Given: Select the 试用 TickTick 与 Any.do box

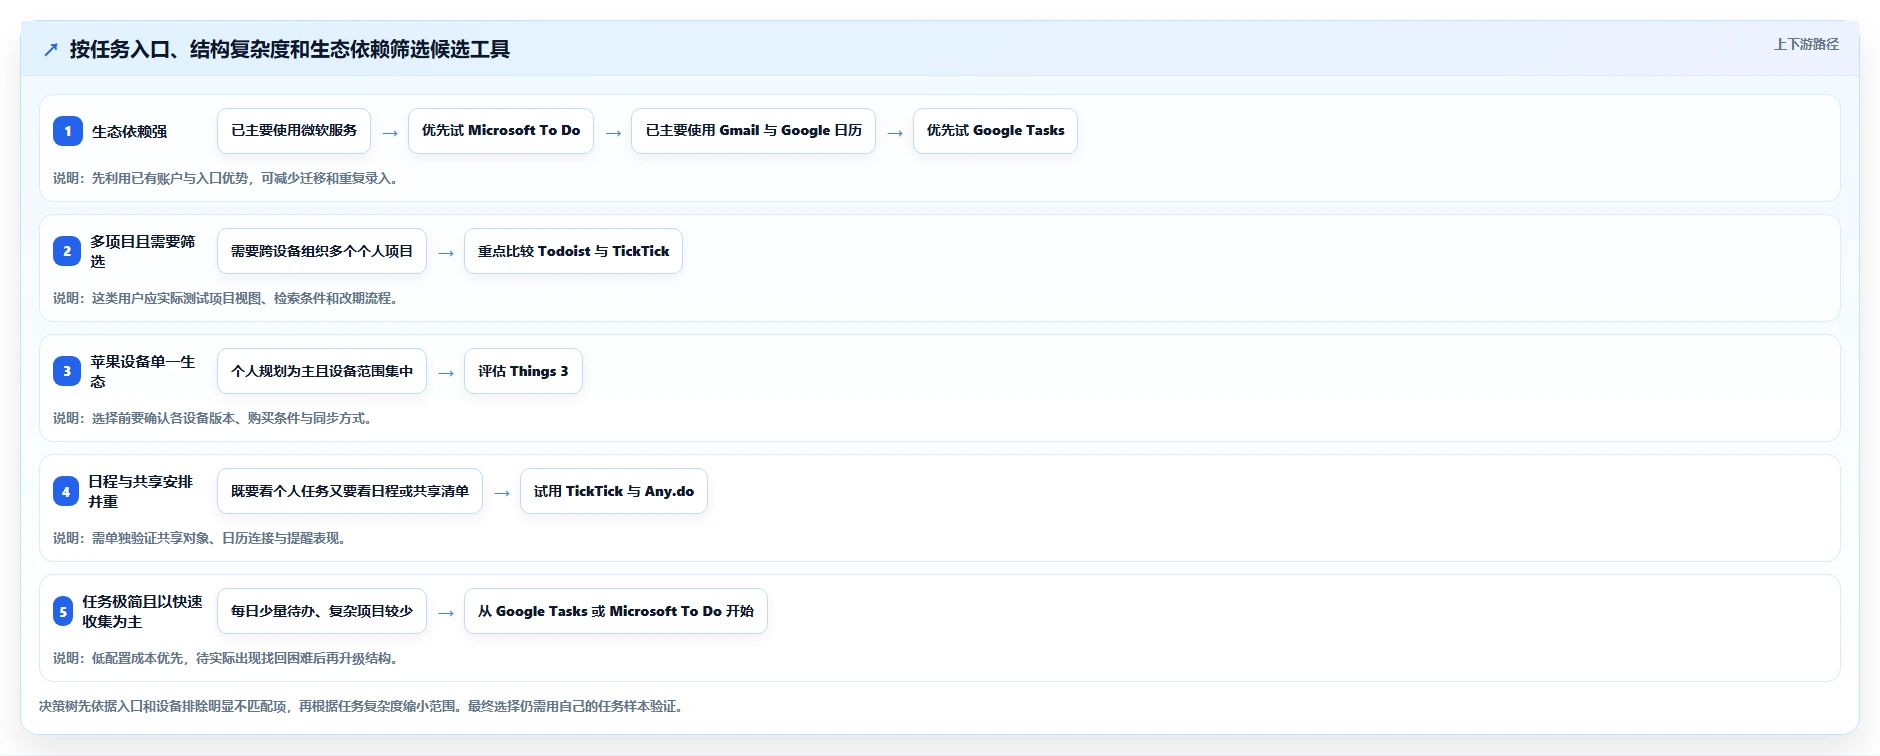Looking at the screenshot, I should [614, 491].
